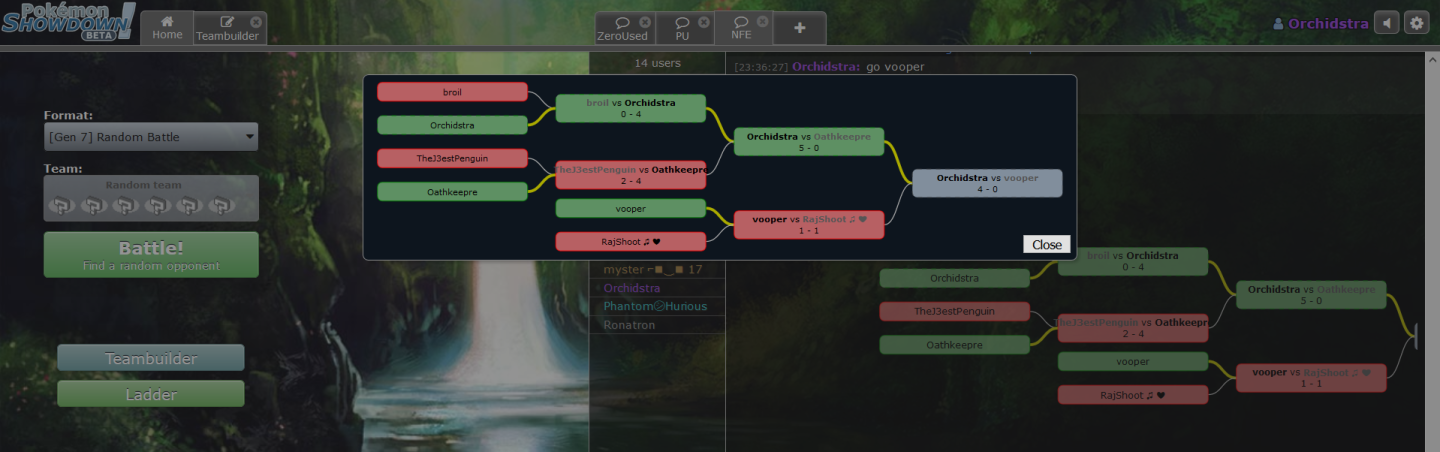Close the Teambuilder tab with x icon
Image resolution: width=1440 pixels, height=452 pixels.
coord(256,22)
